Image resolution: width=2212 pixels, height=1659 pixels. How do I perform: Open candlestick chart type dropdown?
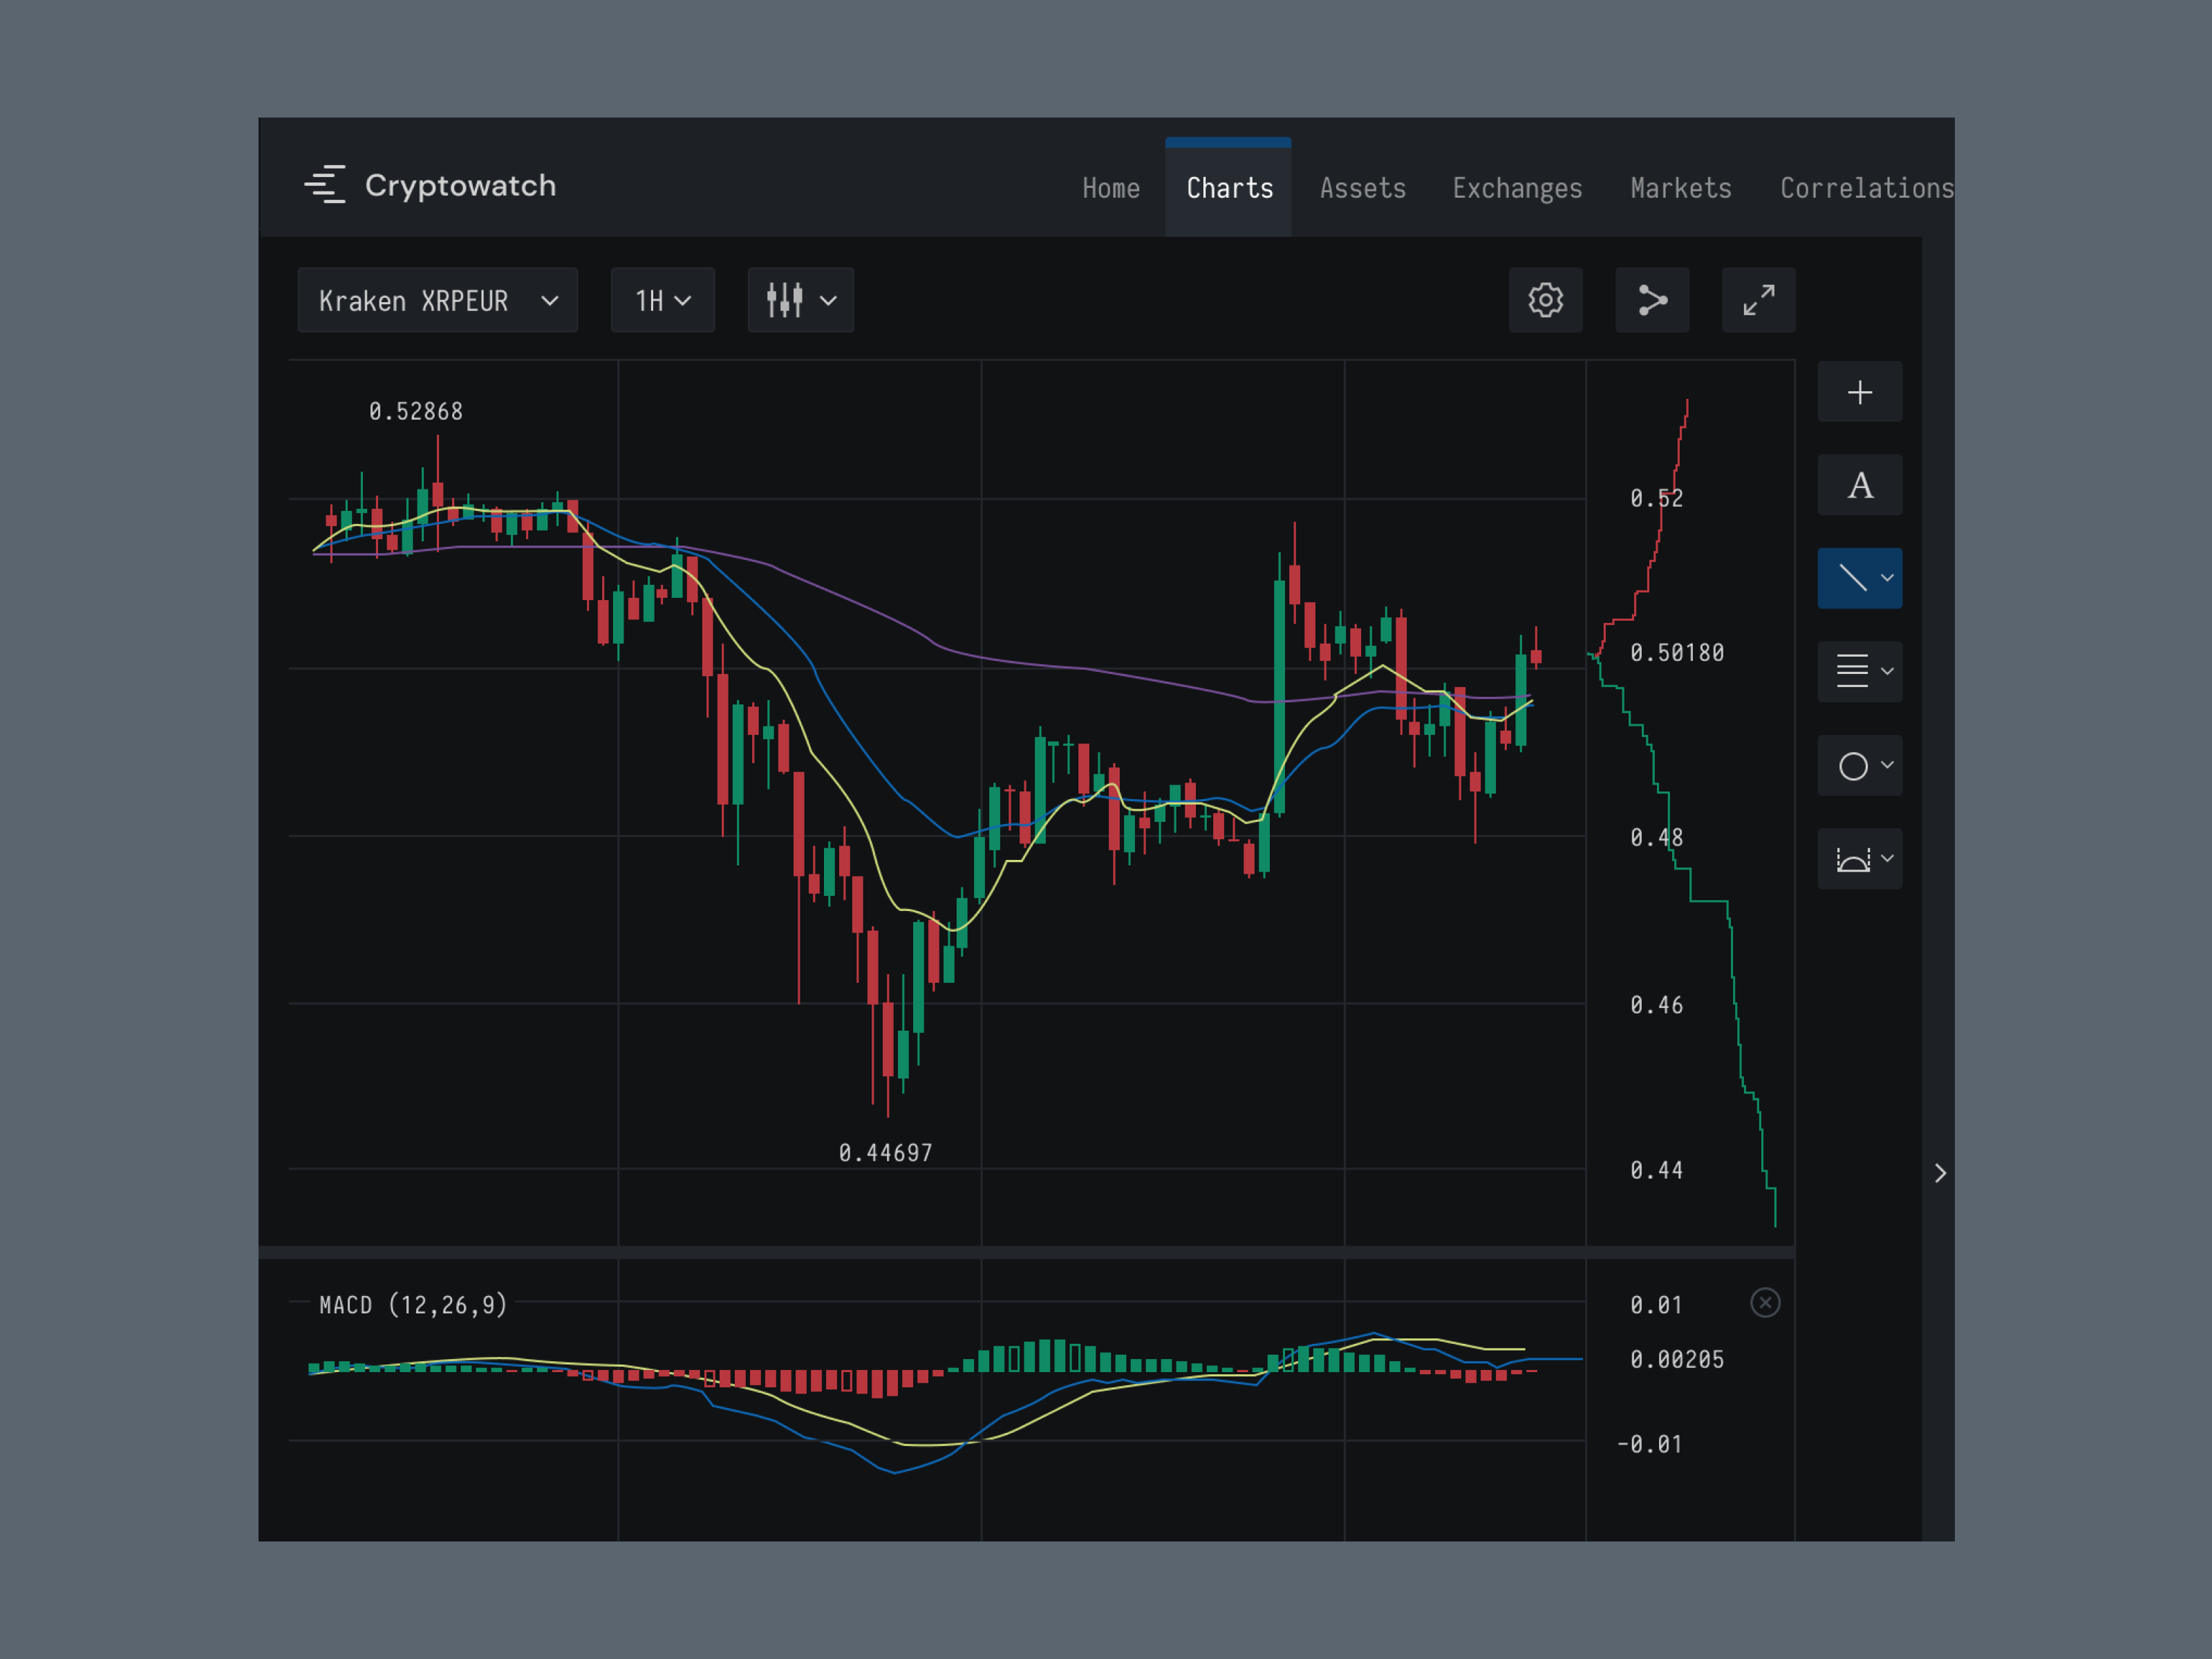[800, 300]
